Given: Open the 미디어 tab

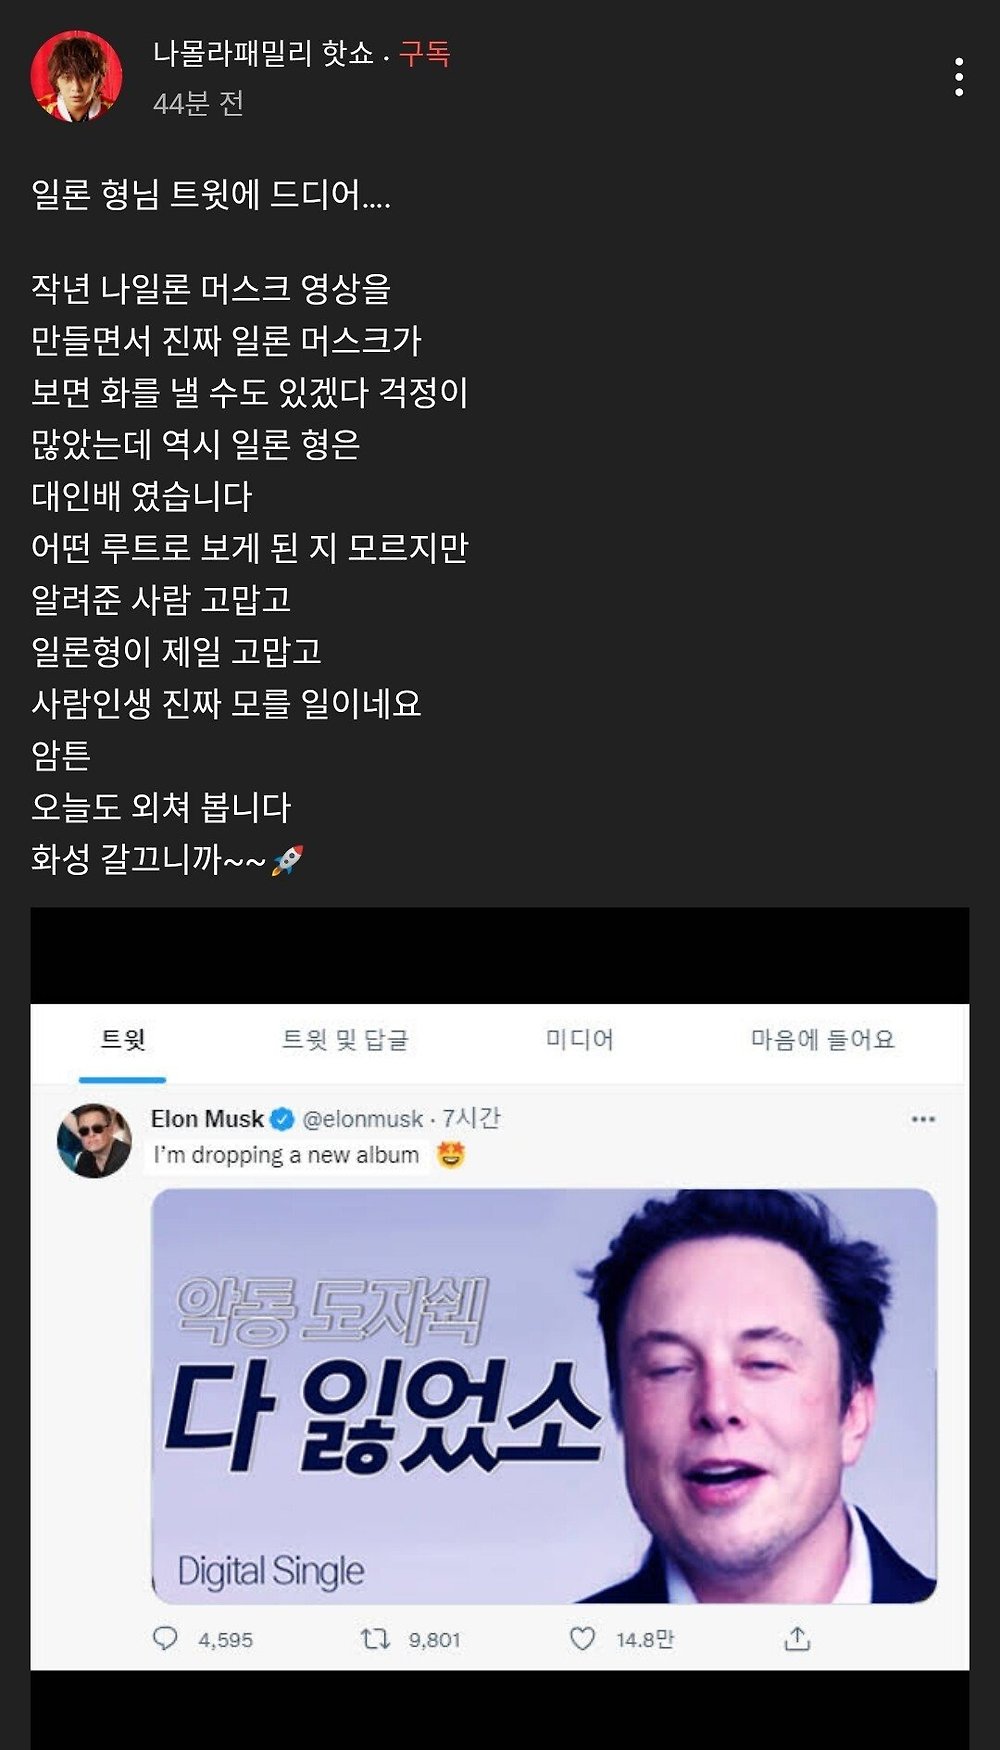Looking at the screenshot, I should pyautogui.click(x=580, y=1040).
